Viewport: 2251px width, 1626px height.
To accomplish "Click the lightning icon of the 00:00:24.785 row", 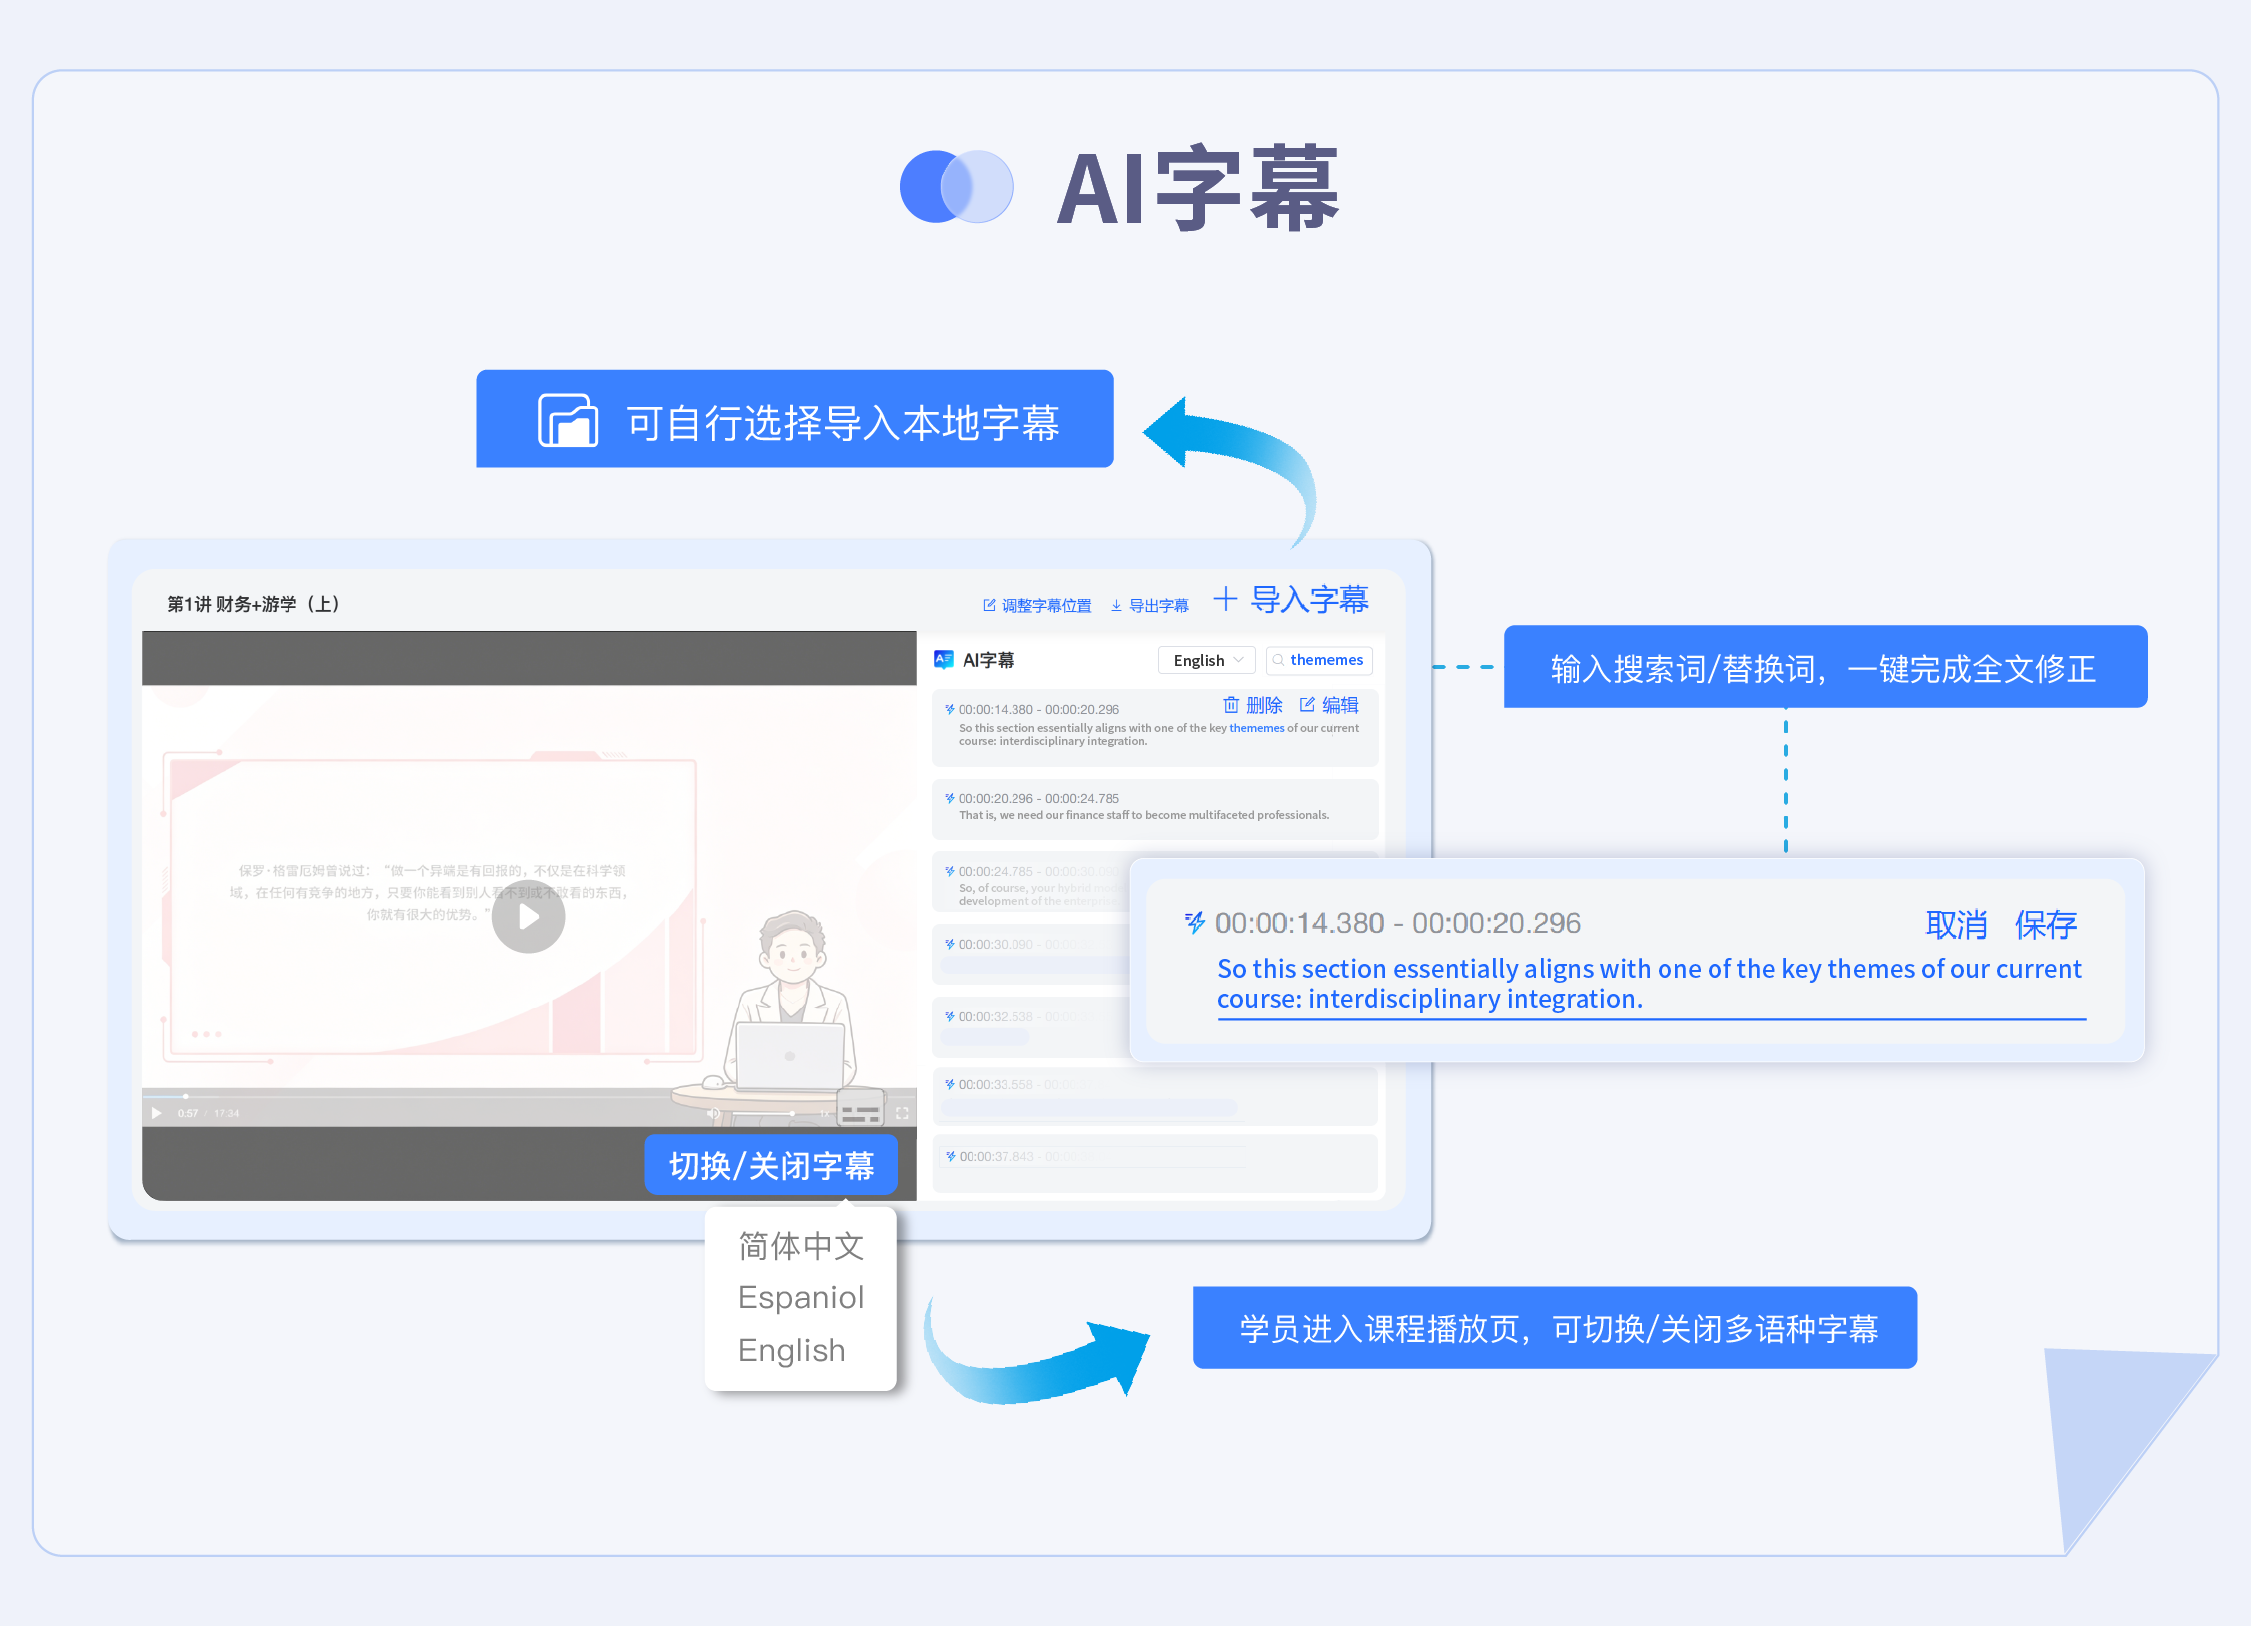I will [x=950, y=871].
